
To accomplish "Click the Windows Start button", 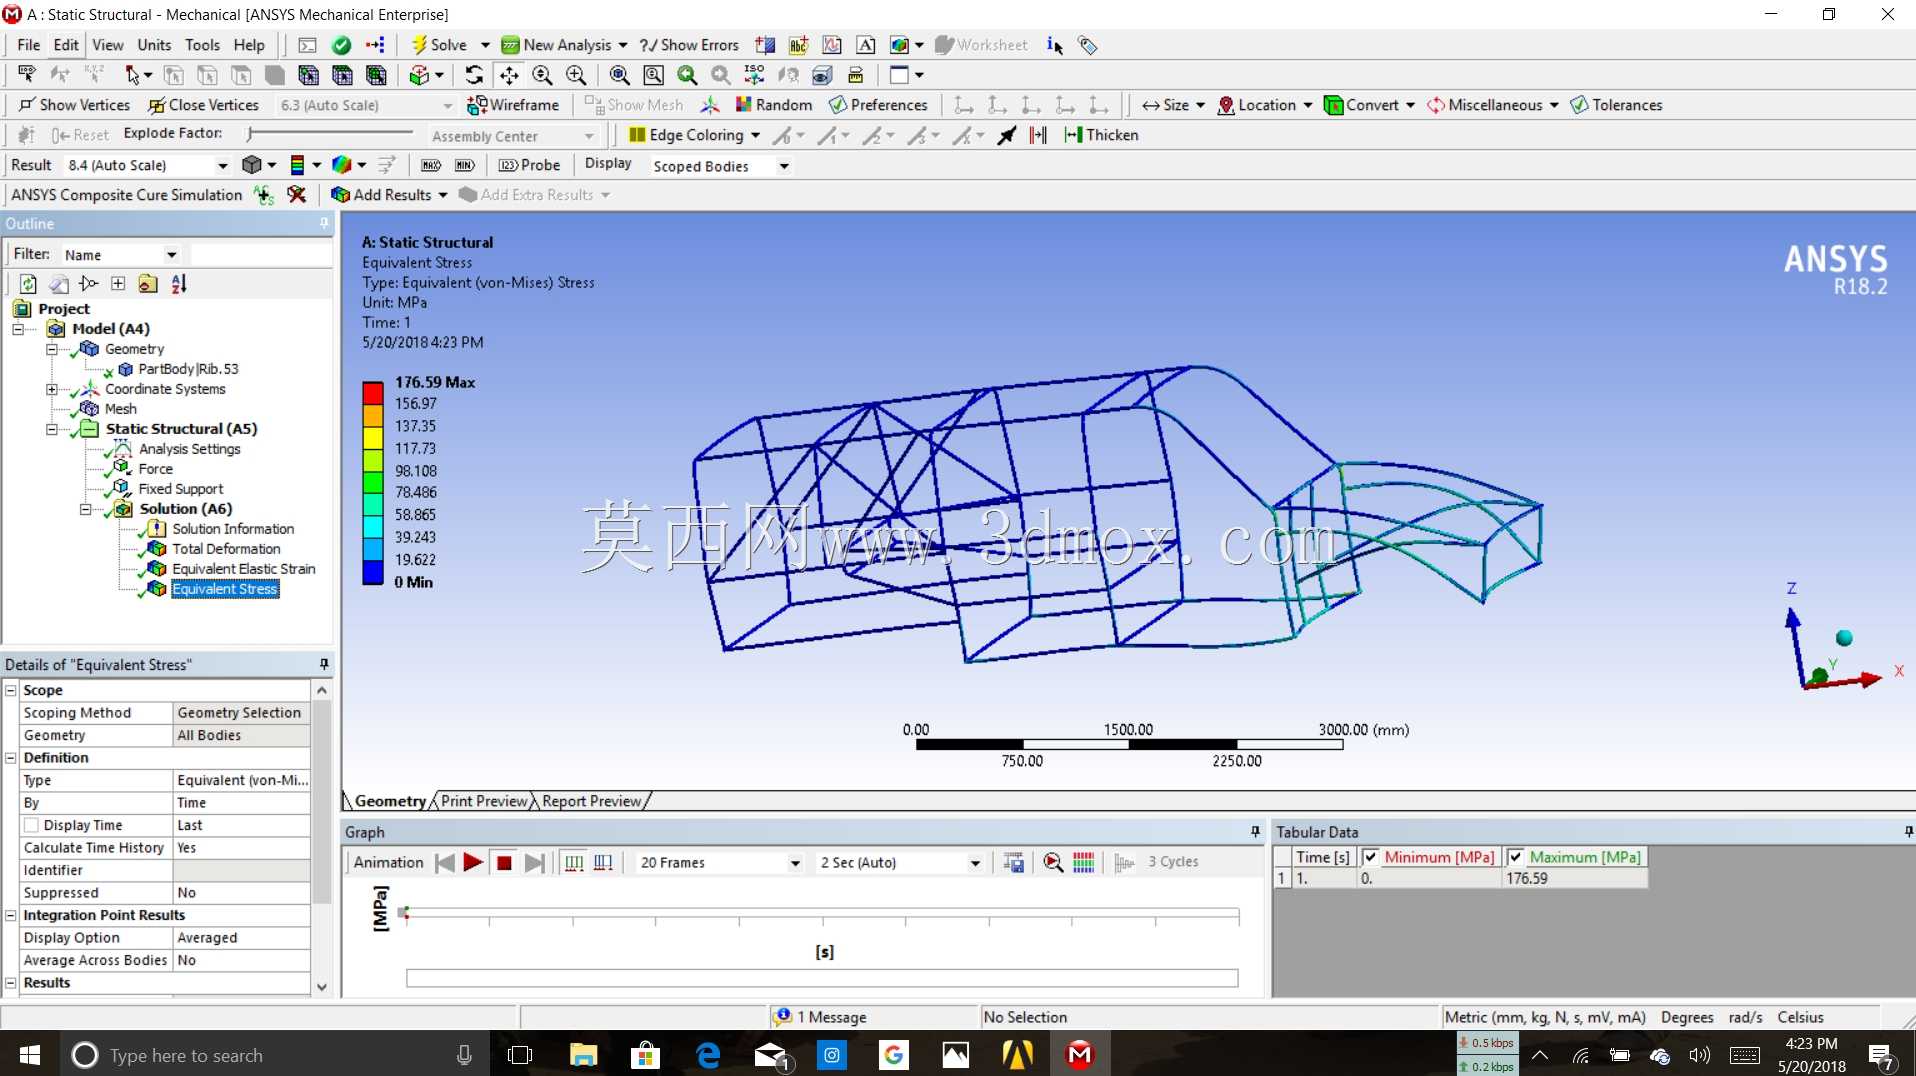I will pyautogui.click(x=29, y=1055).
